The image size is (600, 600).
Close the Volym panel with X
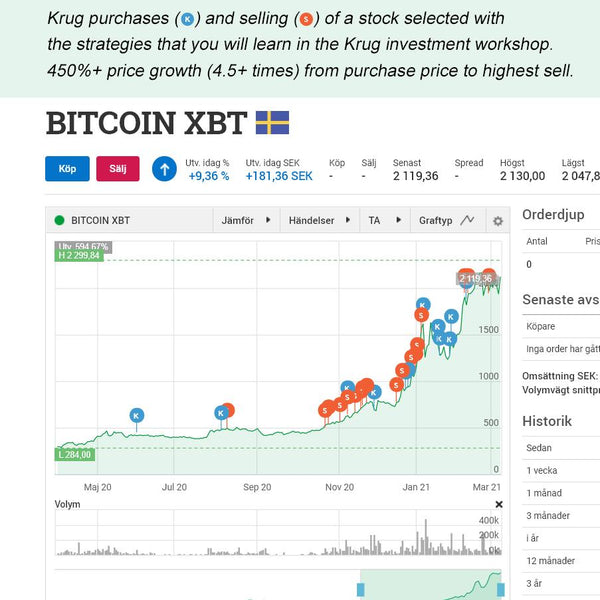click(x=499, y=504)
